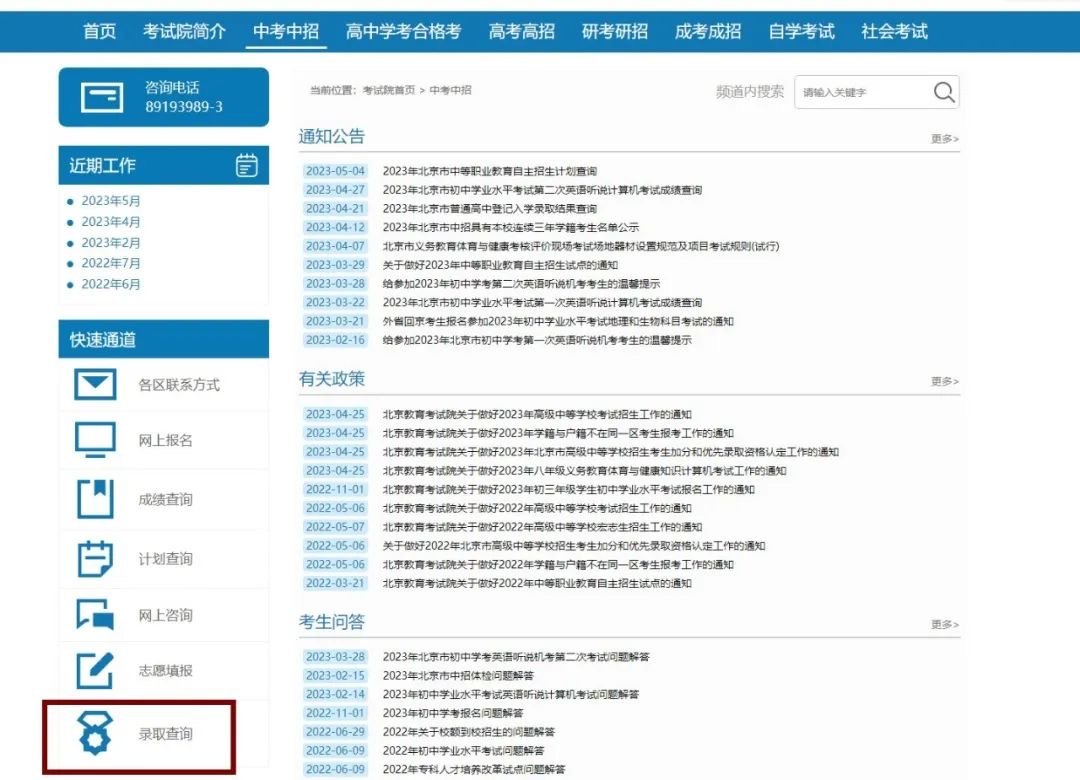
Task: Go to 首页 in the top navigation
Action: (x=99, y=31)
